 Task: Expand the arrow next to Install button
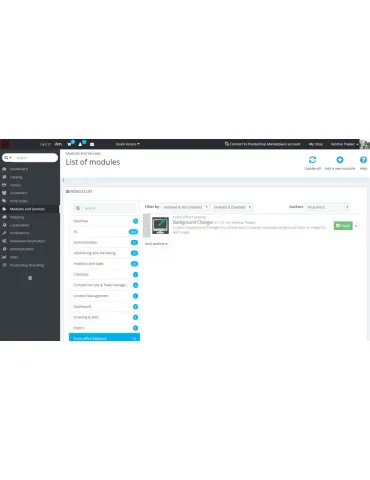click(356, 226)
